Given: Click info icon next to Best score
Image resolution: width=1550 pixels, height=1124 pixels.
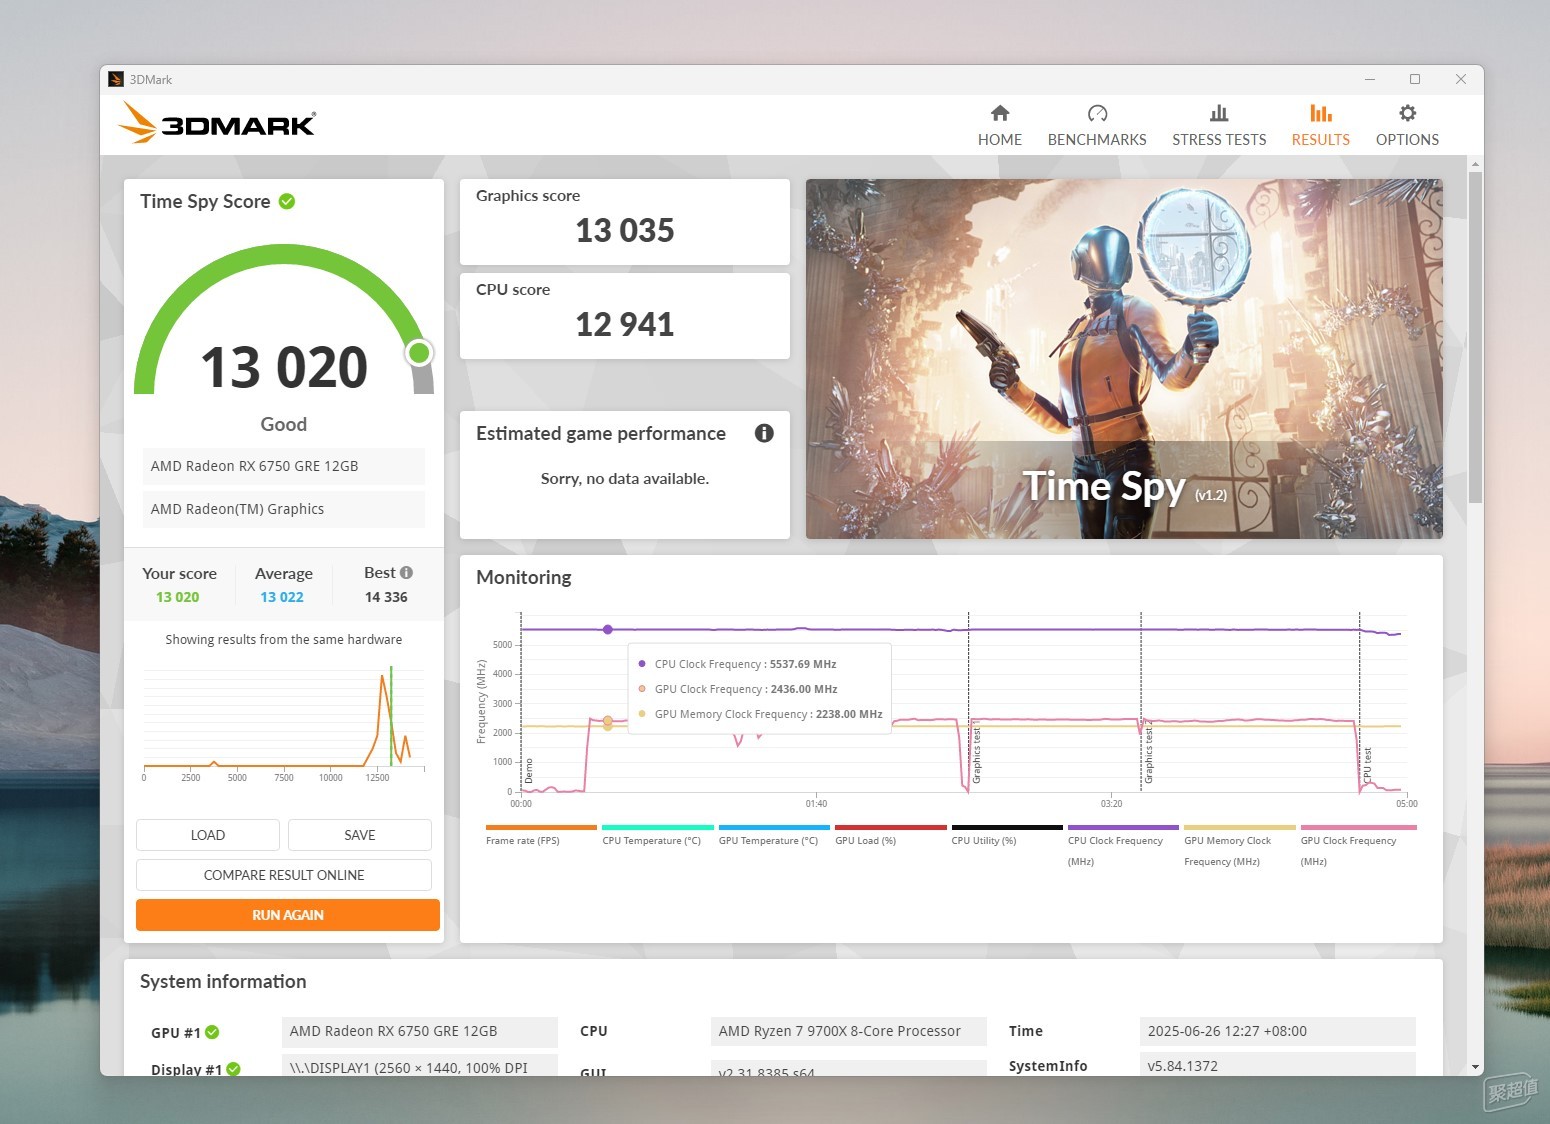Looking at the screenshot, I should pos(406,573).
